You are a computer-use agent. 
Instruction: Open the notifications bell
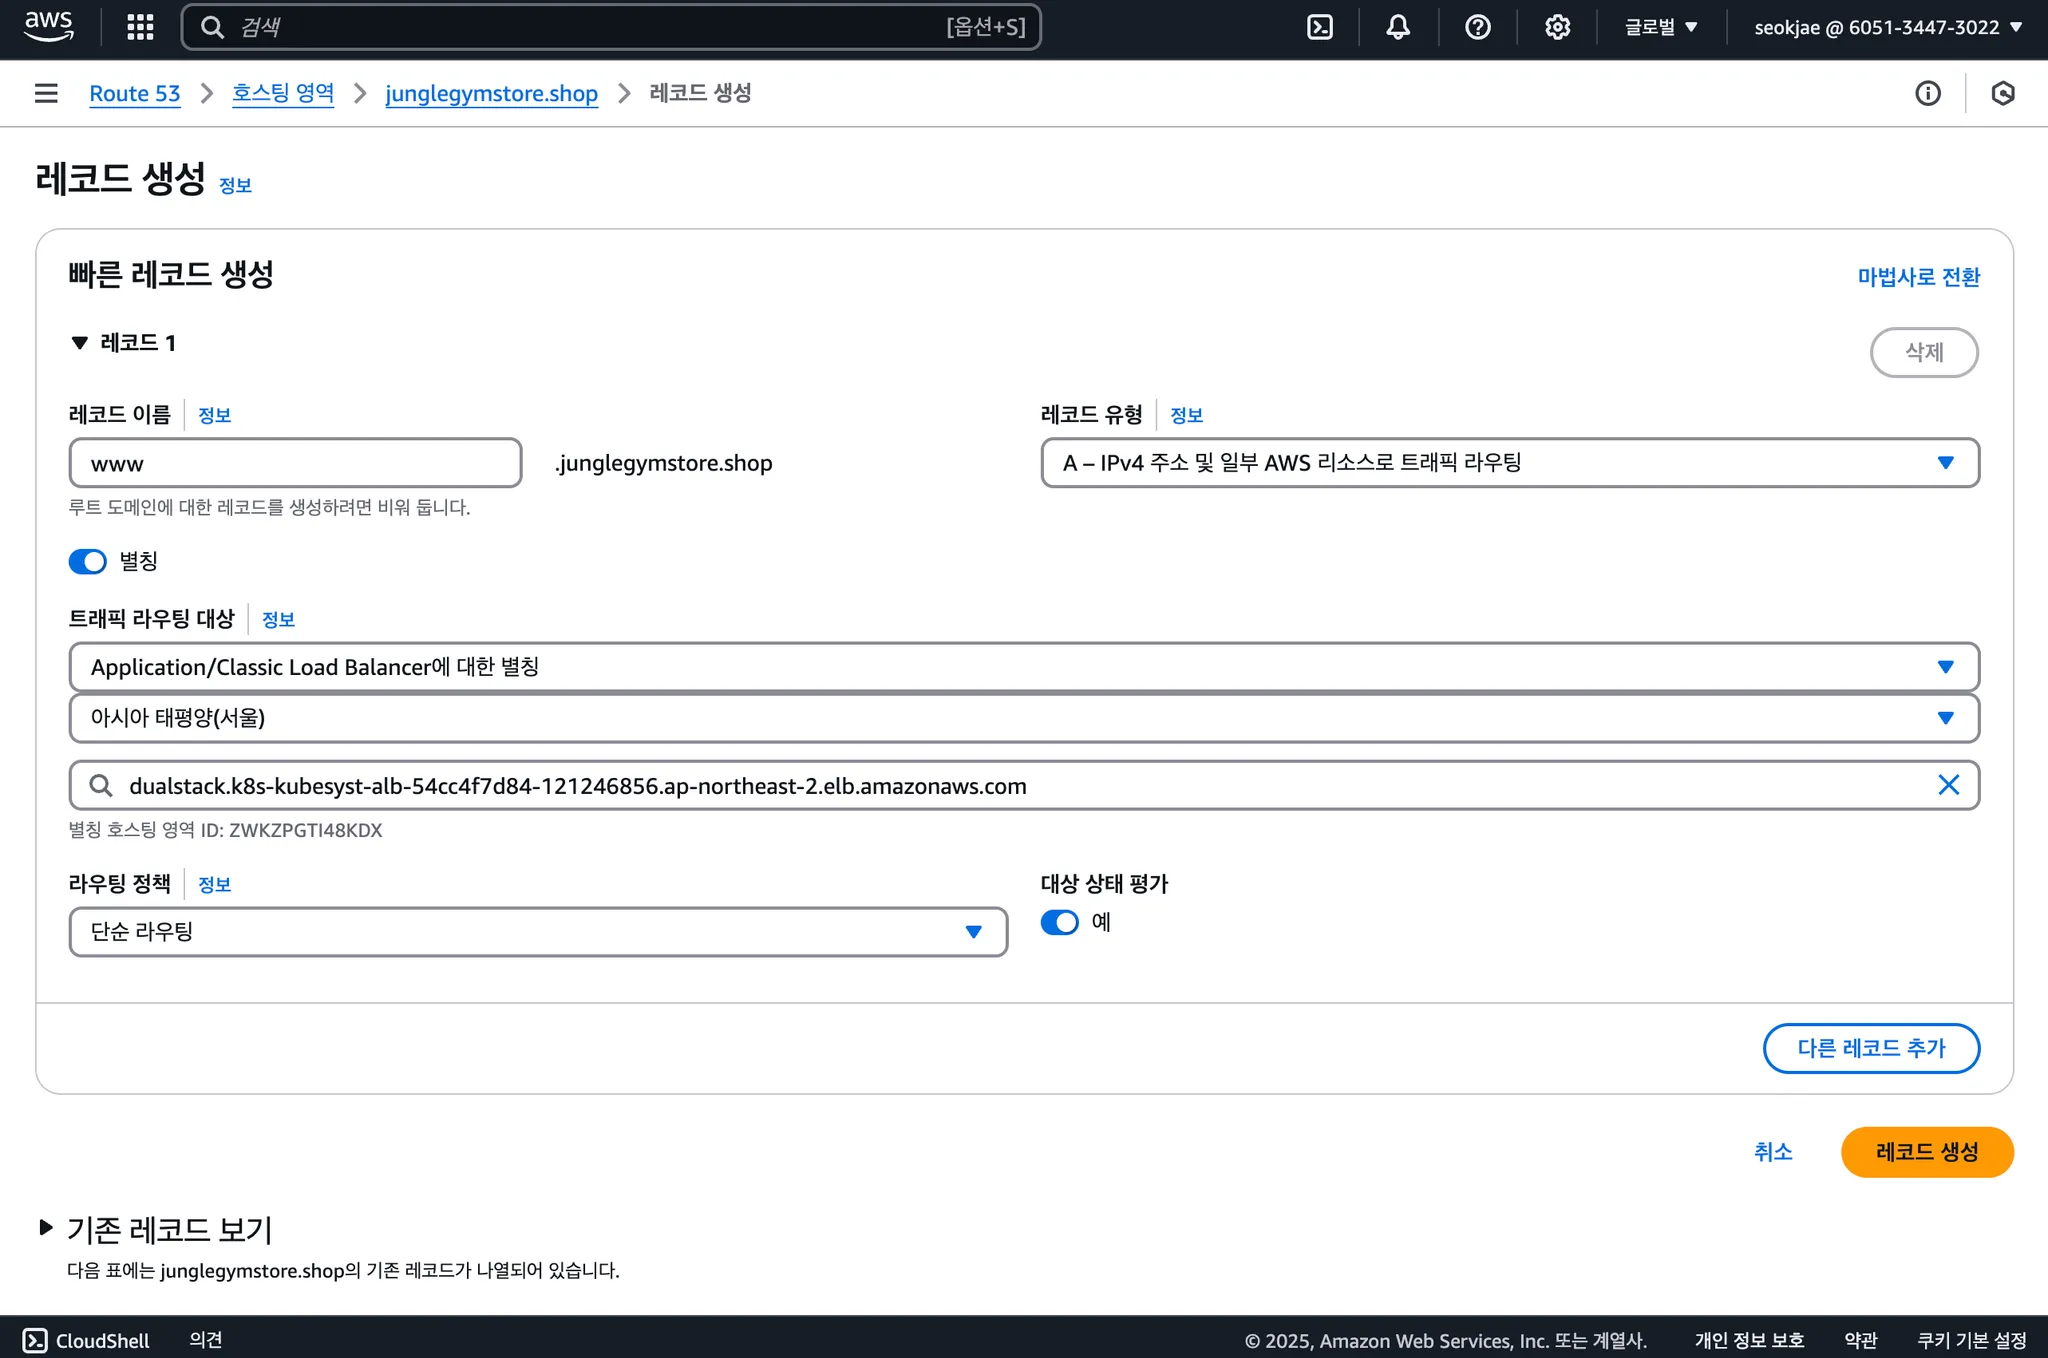[1398, 27]
